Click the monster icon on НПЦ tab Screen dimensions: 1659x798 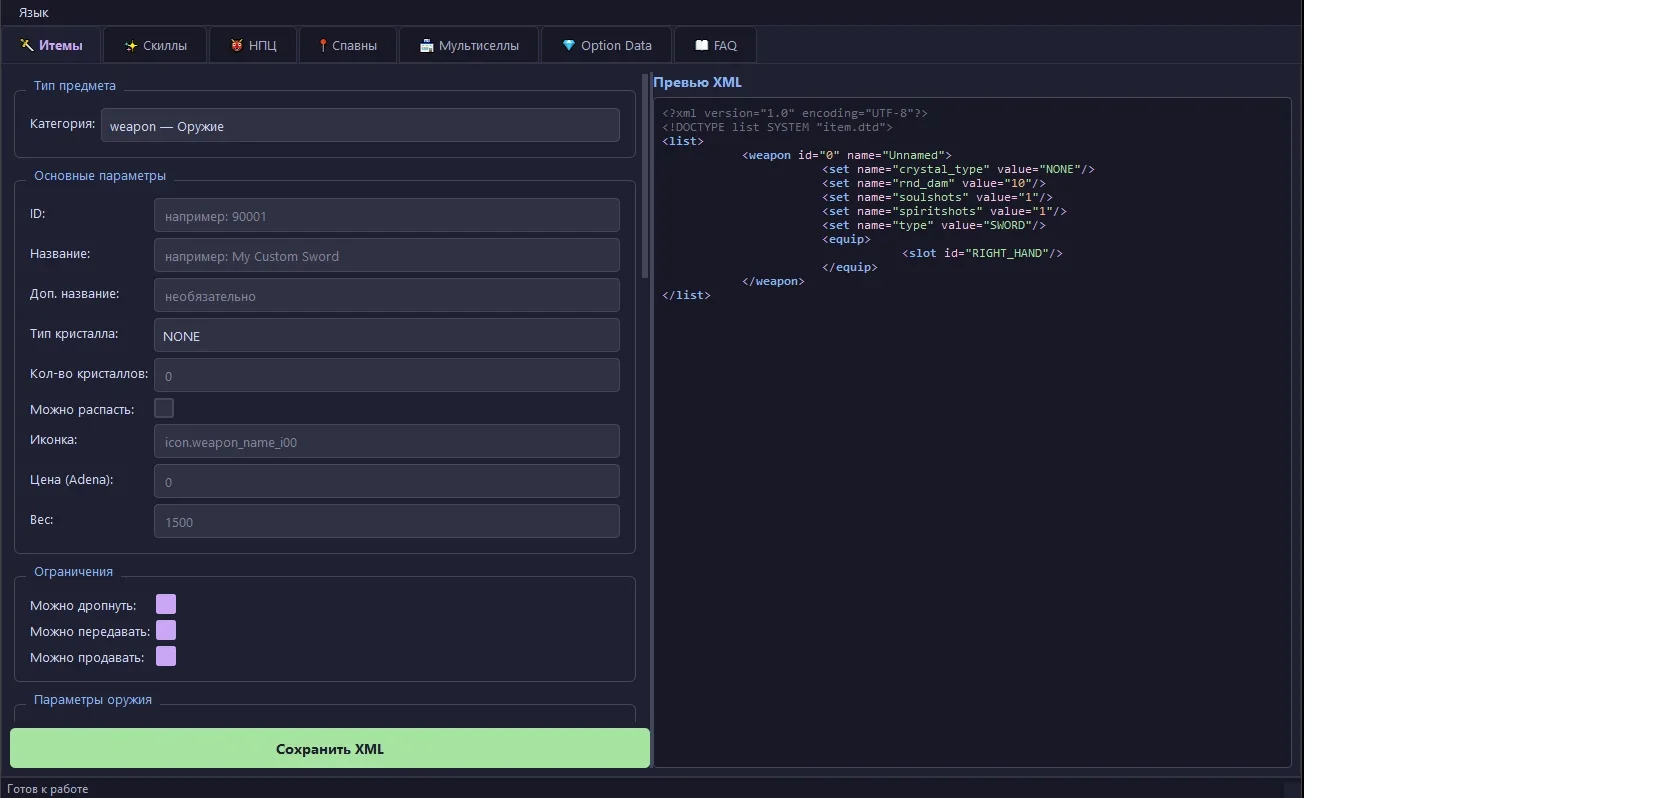[237, 45]
